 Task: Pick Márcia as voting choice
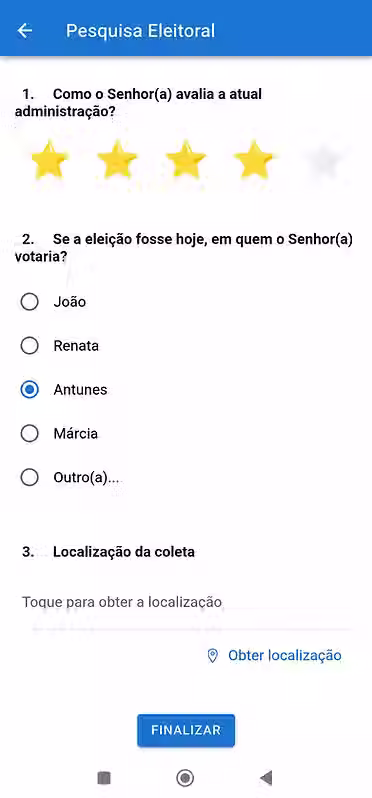(x=30, y=434)
